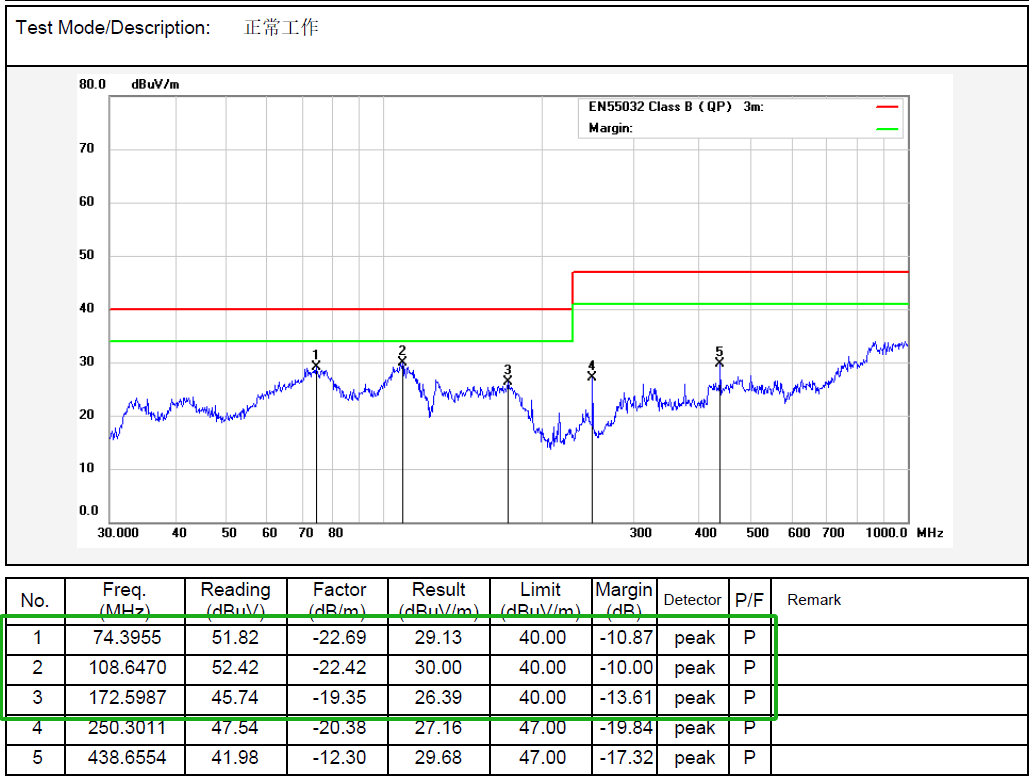
Task: Click peak marker 1 on the spectrum plot
Action: [x=316, y=366]
